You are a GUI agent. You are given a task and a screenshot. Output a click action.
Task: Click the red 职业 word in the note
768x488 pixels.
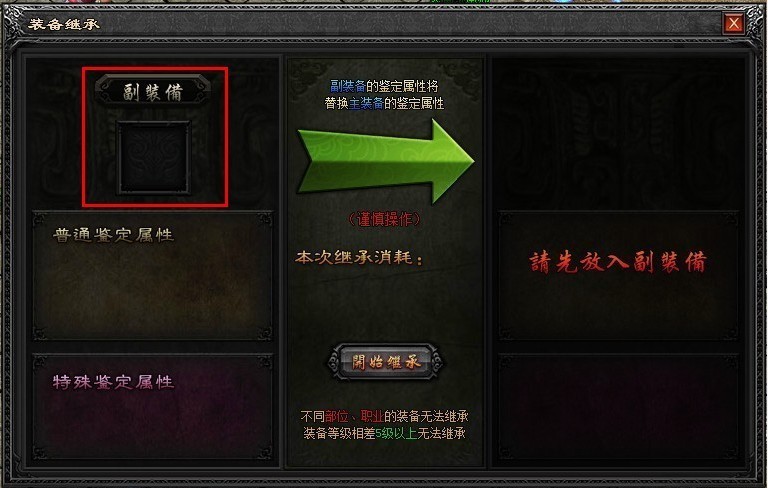coord(372,416)
